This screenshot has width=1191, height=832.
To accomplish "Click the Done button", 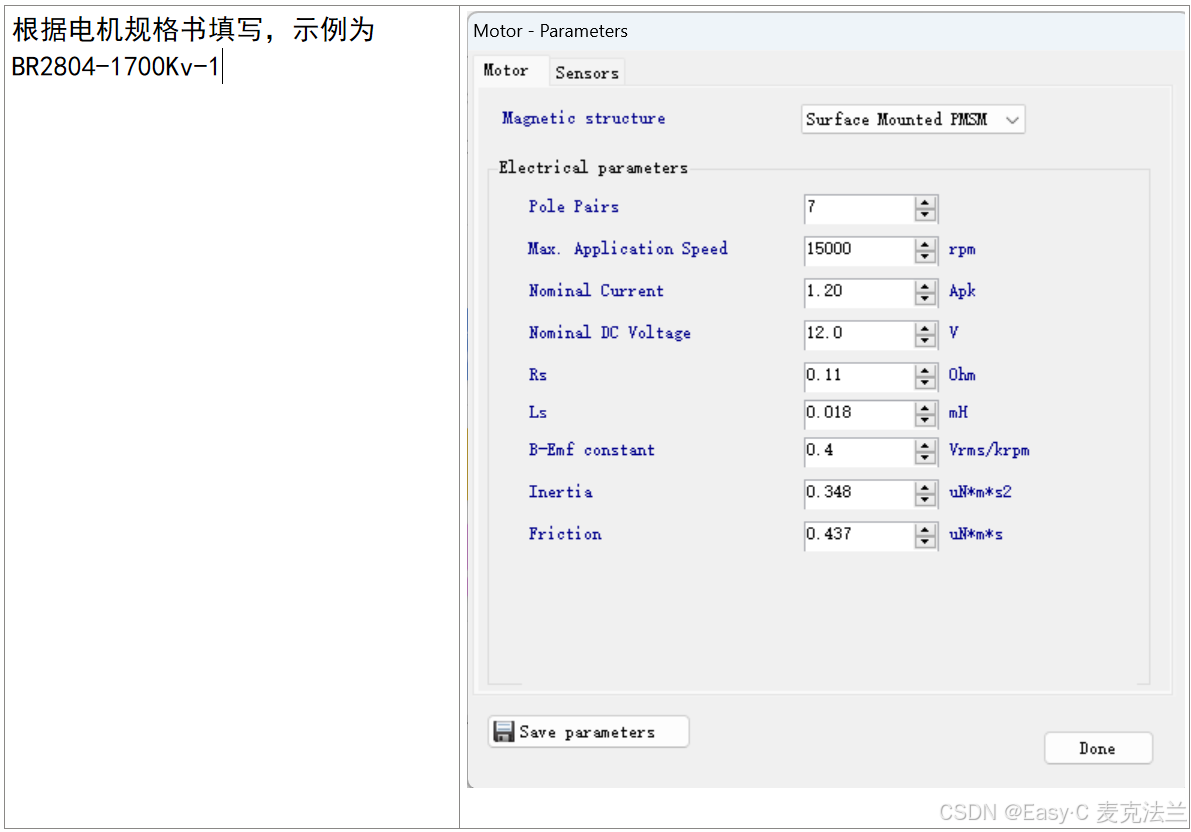I will [1098, 748].
